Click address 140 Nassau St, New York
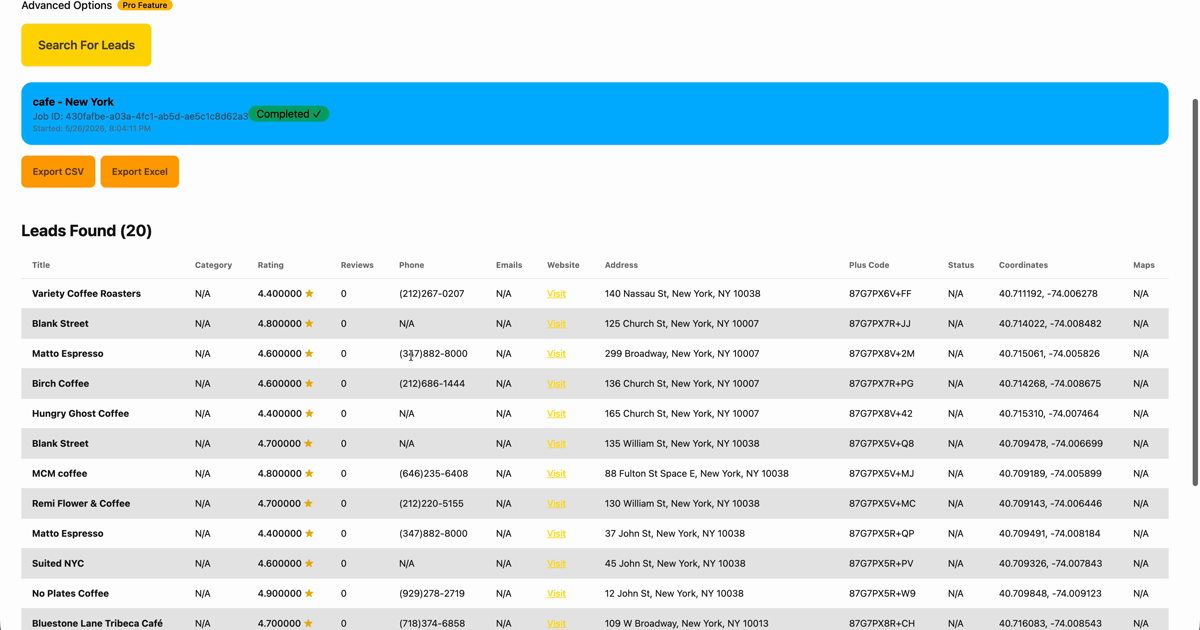The height and width of the screenshot is (630, 1200). (x=682, y=294)
